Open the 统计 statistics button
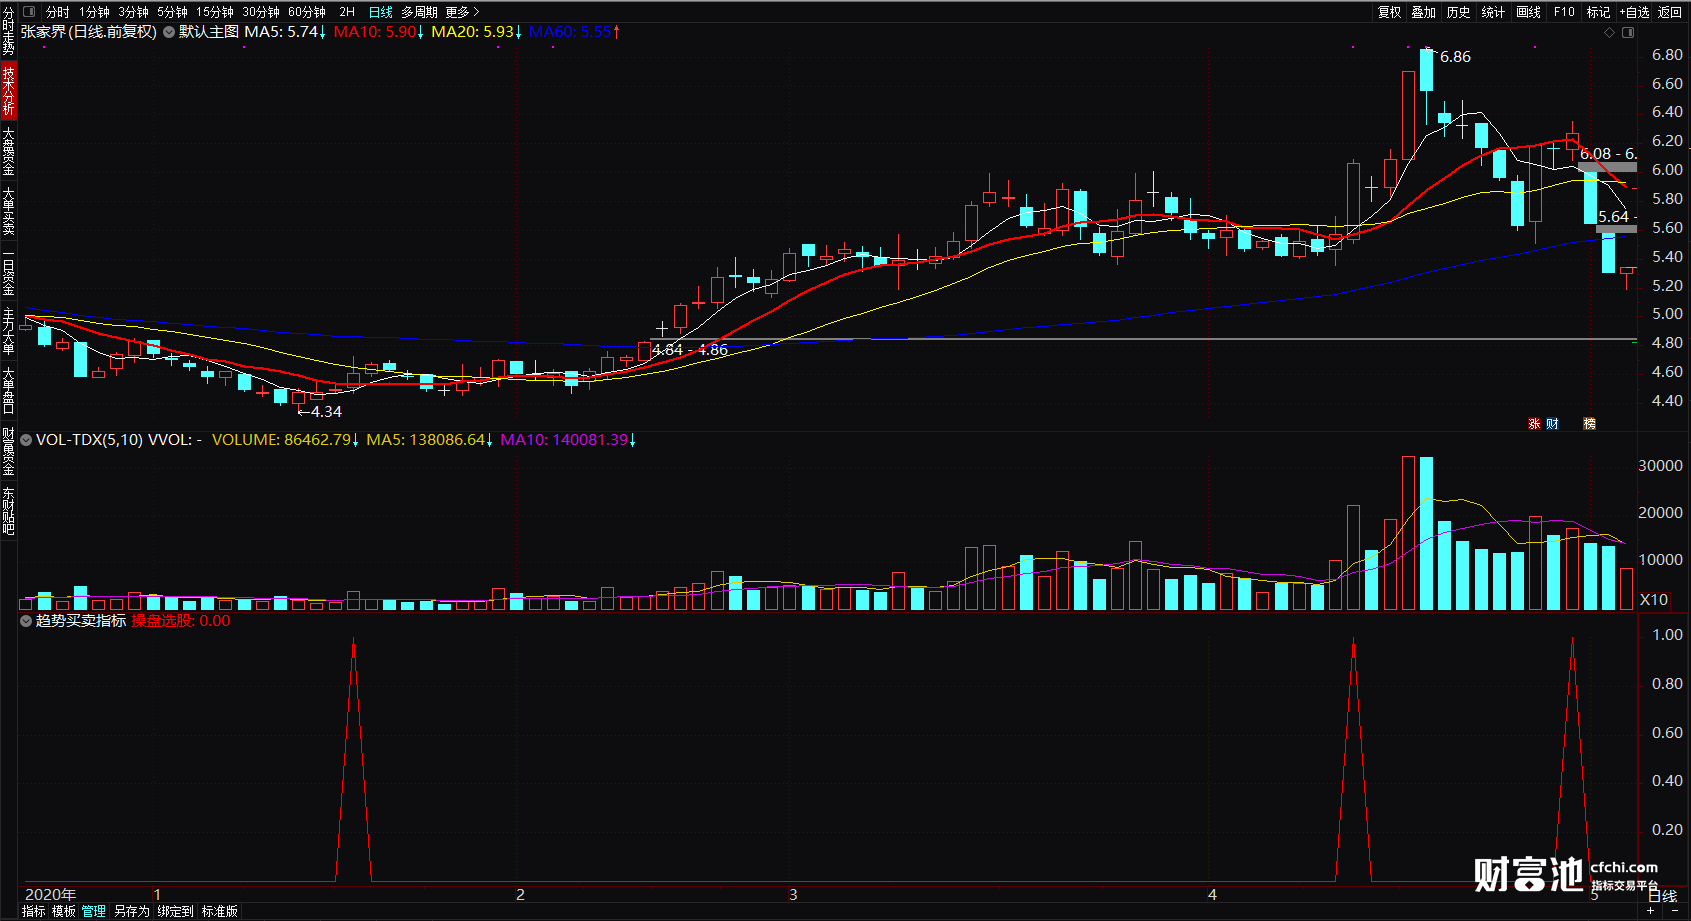Viewport: 1691px width, 921px height. [x=1494, y=12]
